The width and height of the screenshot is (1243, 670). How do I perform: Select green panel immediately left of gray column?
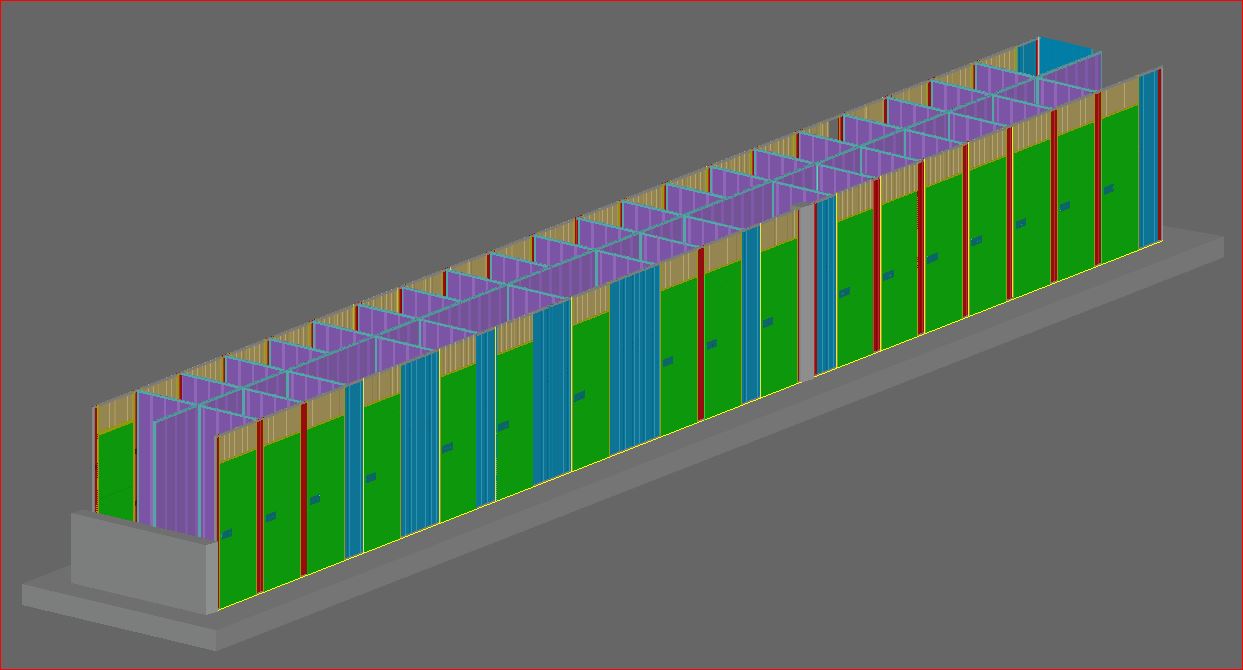click(779, 315)
